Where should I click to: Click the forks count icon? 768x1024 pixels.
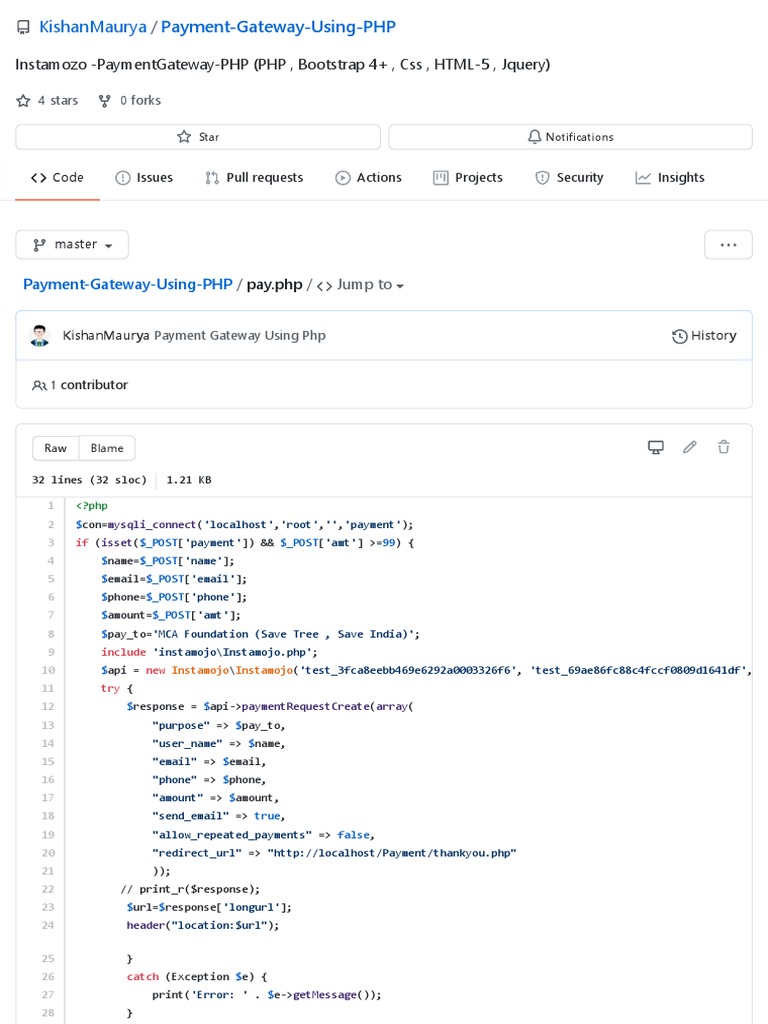click(105, 101)
